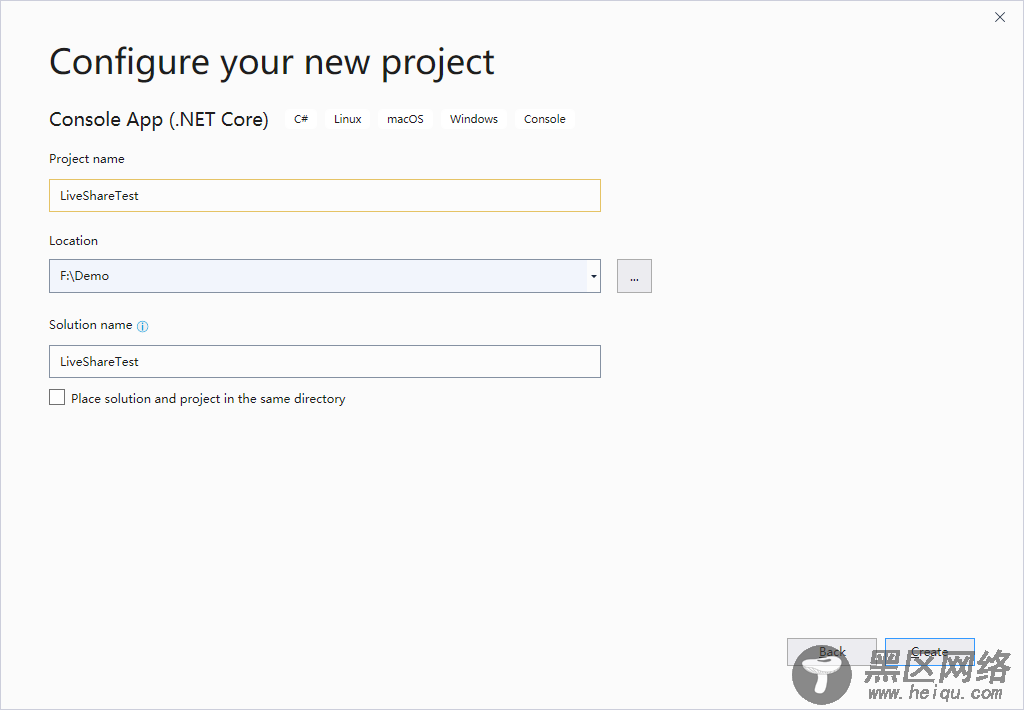Click the C# tag
Image resolution: width=1024 pixels, height=710 pixels.
pyautogui.click(x=301, y=119)
